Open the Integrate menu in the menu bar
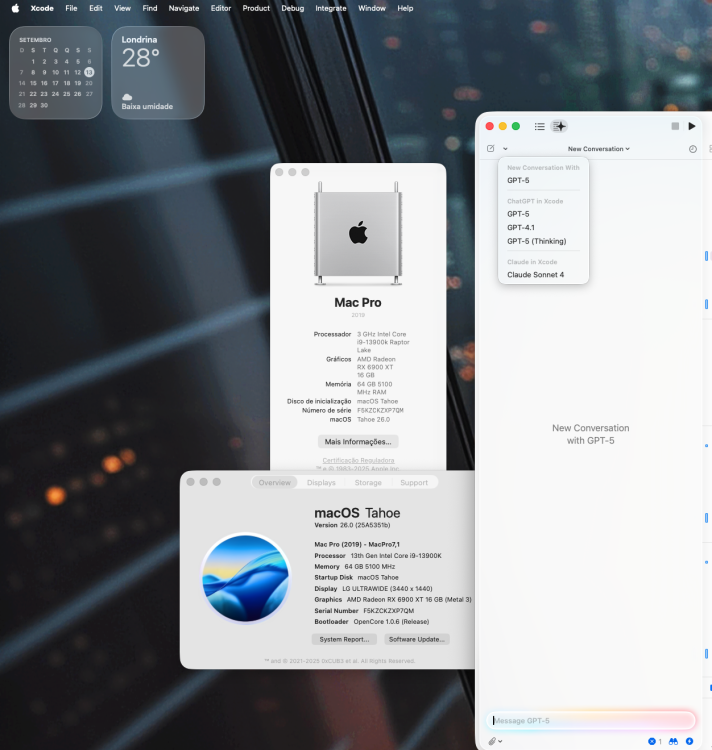 [x=331, y=8]
